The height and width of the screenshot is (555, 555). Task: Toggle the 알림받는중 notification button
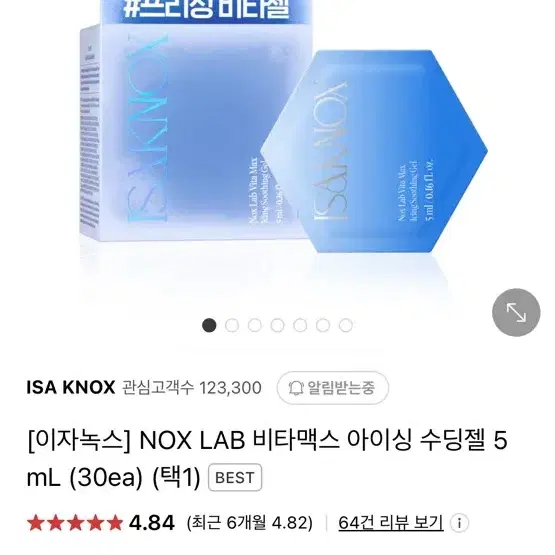coord(333,388)
